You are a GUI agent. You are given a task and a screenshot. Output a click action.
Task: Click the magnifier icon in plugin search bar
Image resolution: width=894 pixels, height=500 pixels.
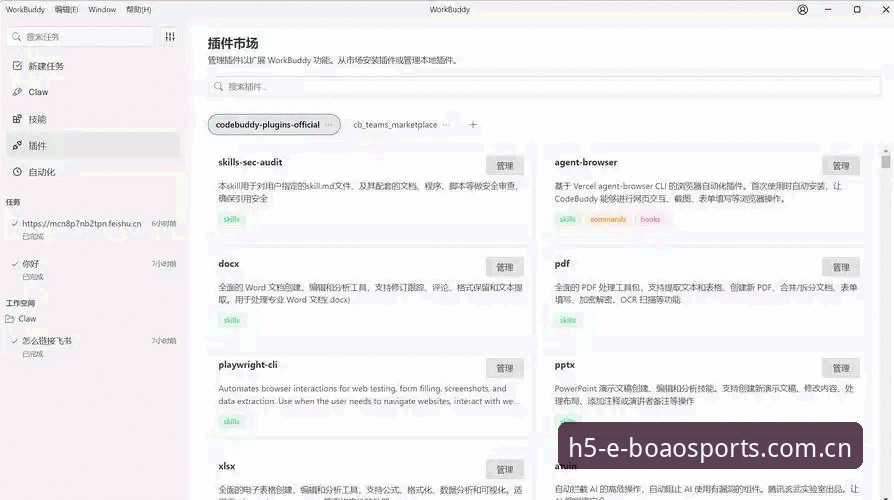tap(218, 87)
